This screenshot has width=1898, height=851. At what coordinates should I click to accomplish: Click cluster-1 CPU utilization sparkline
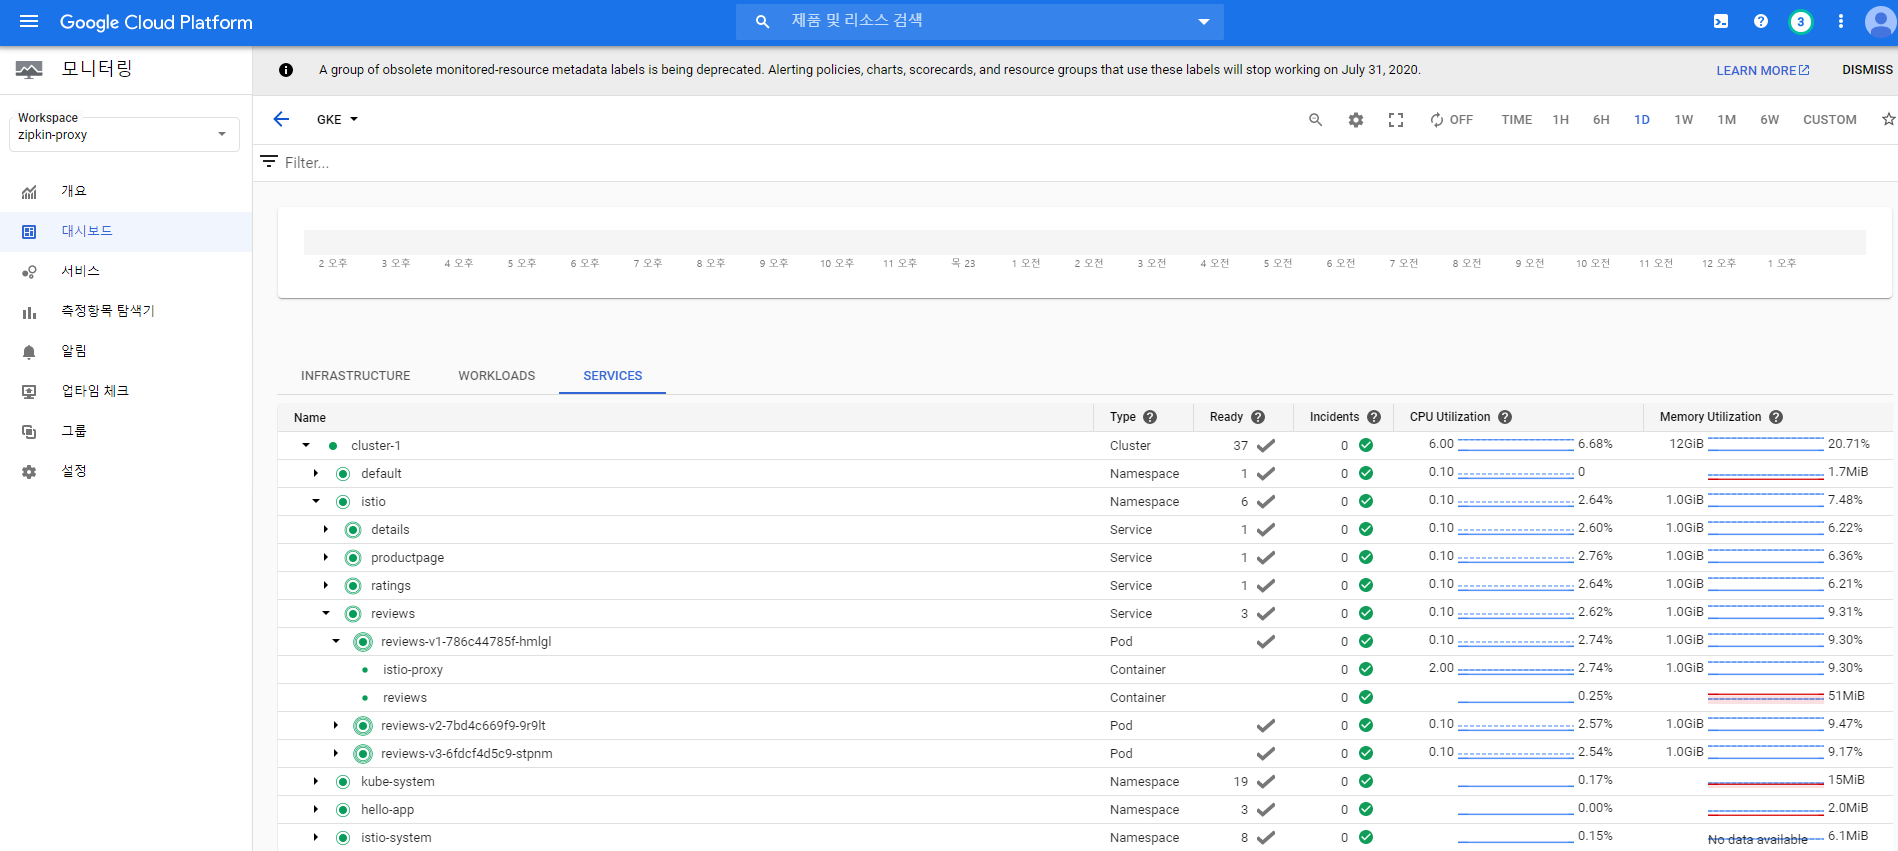1515,443
